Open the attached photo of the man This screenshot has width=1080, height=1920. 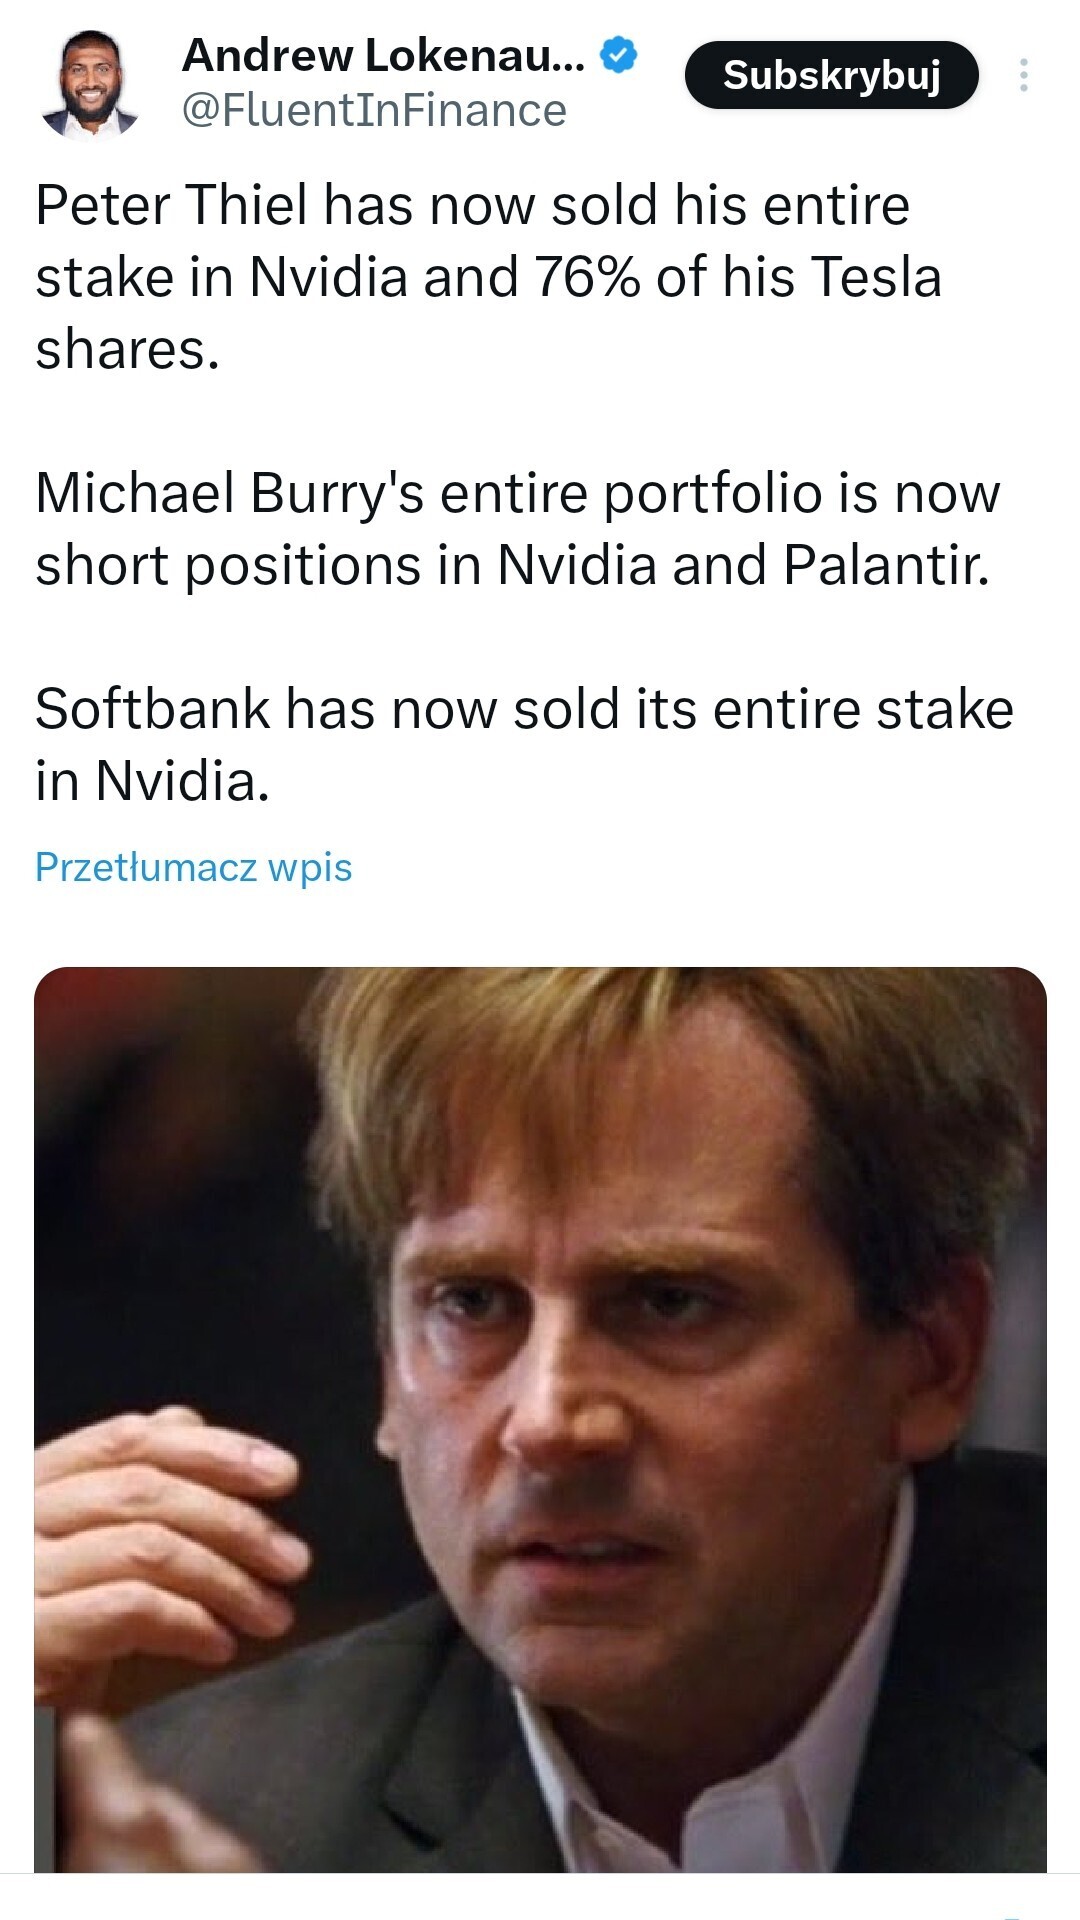540,1418
